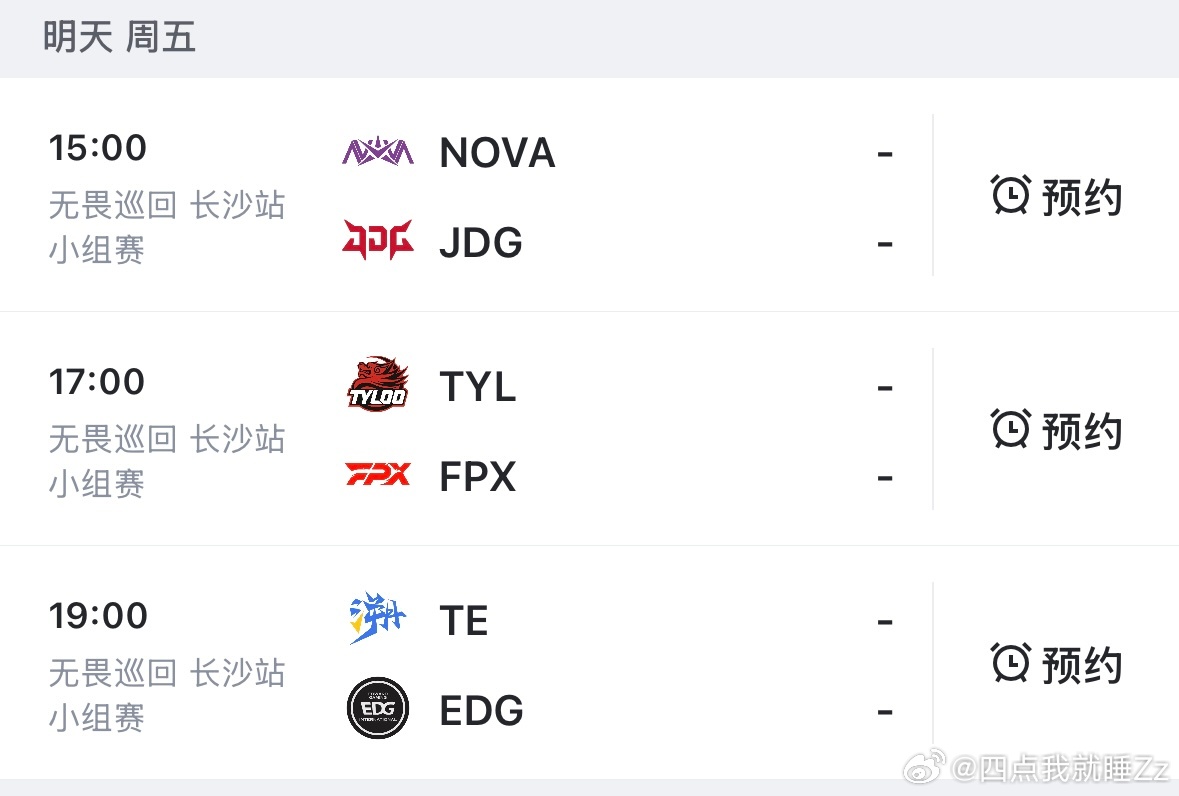This screenshot has height=796, width=1179.
Task: Open the NOVA team name
Action: click(497, 153)
